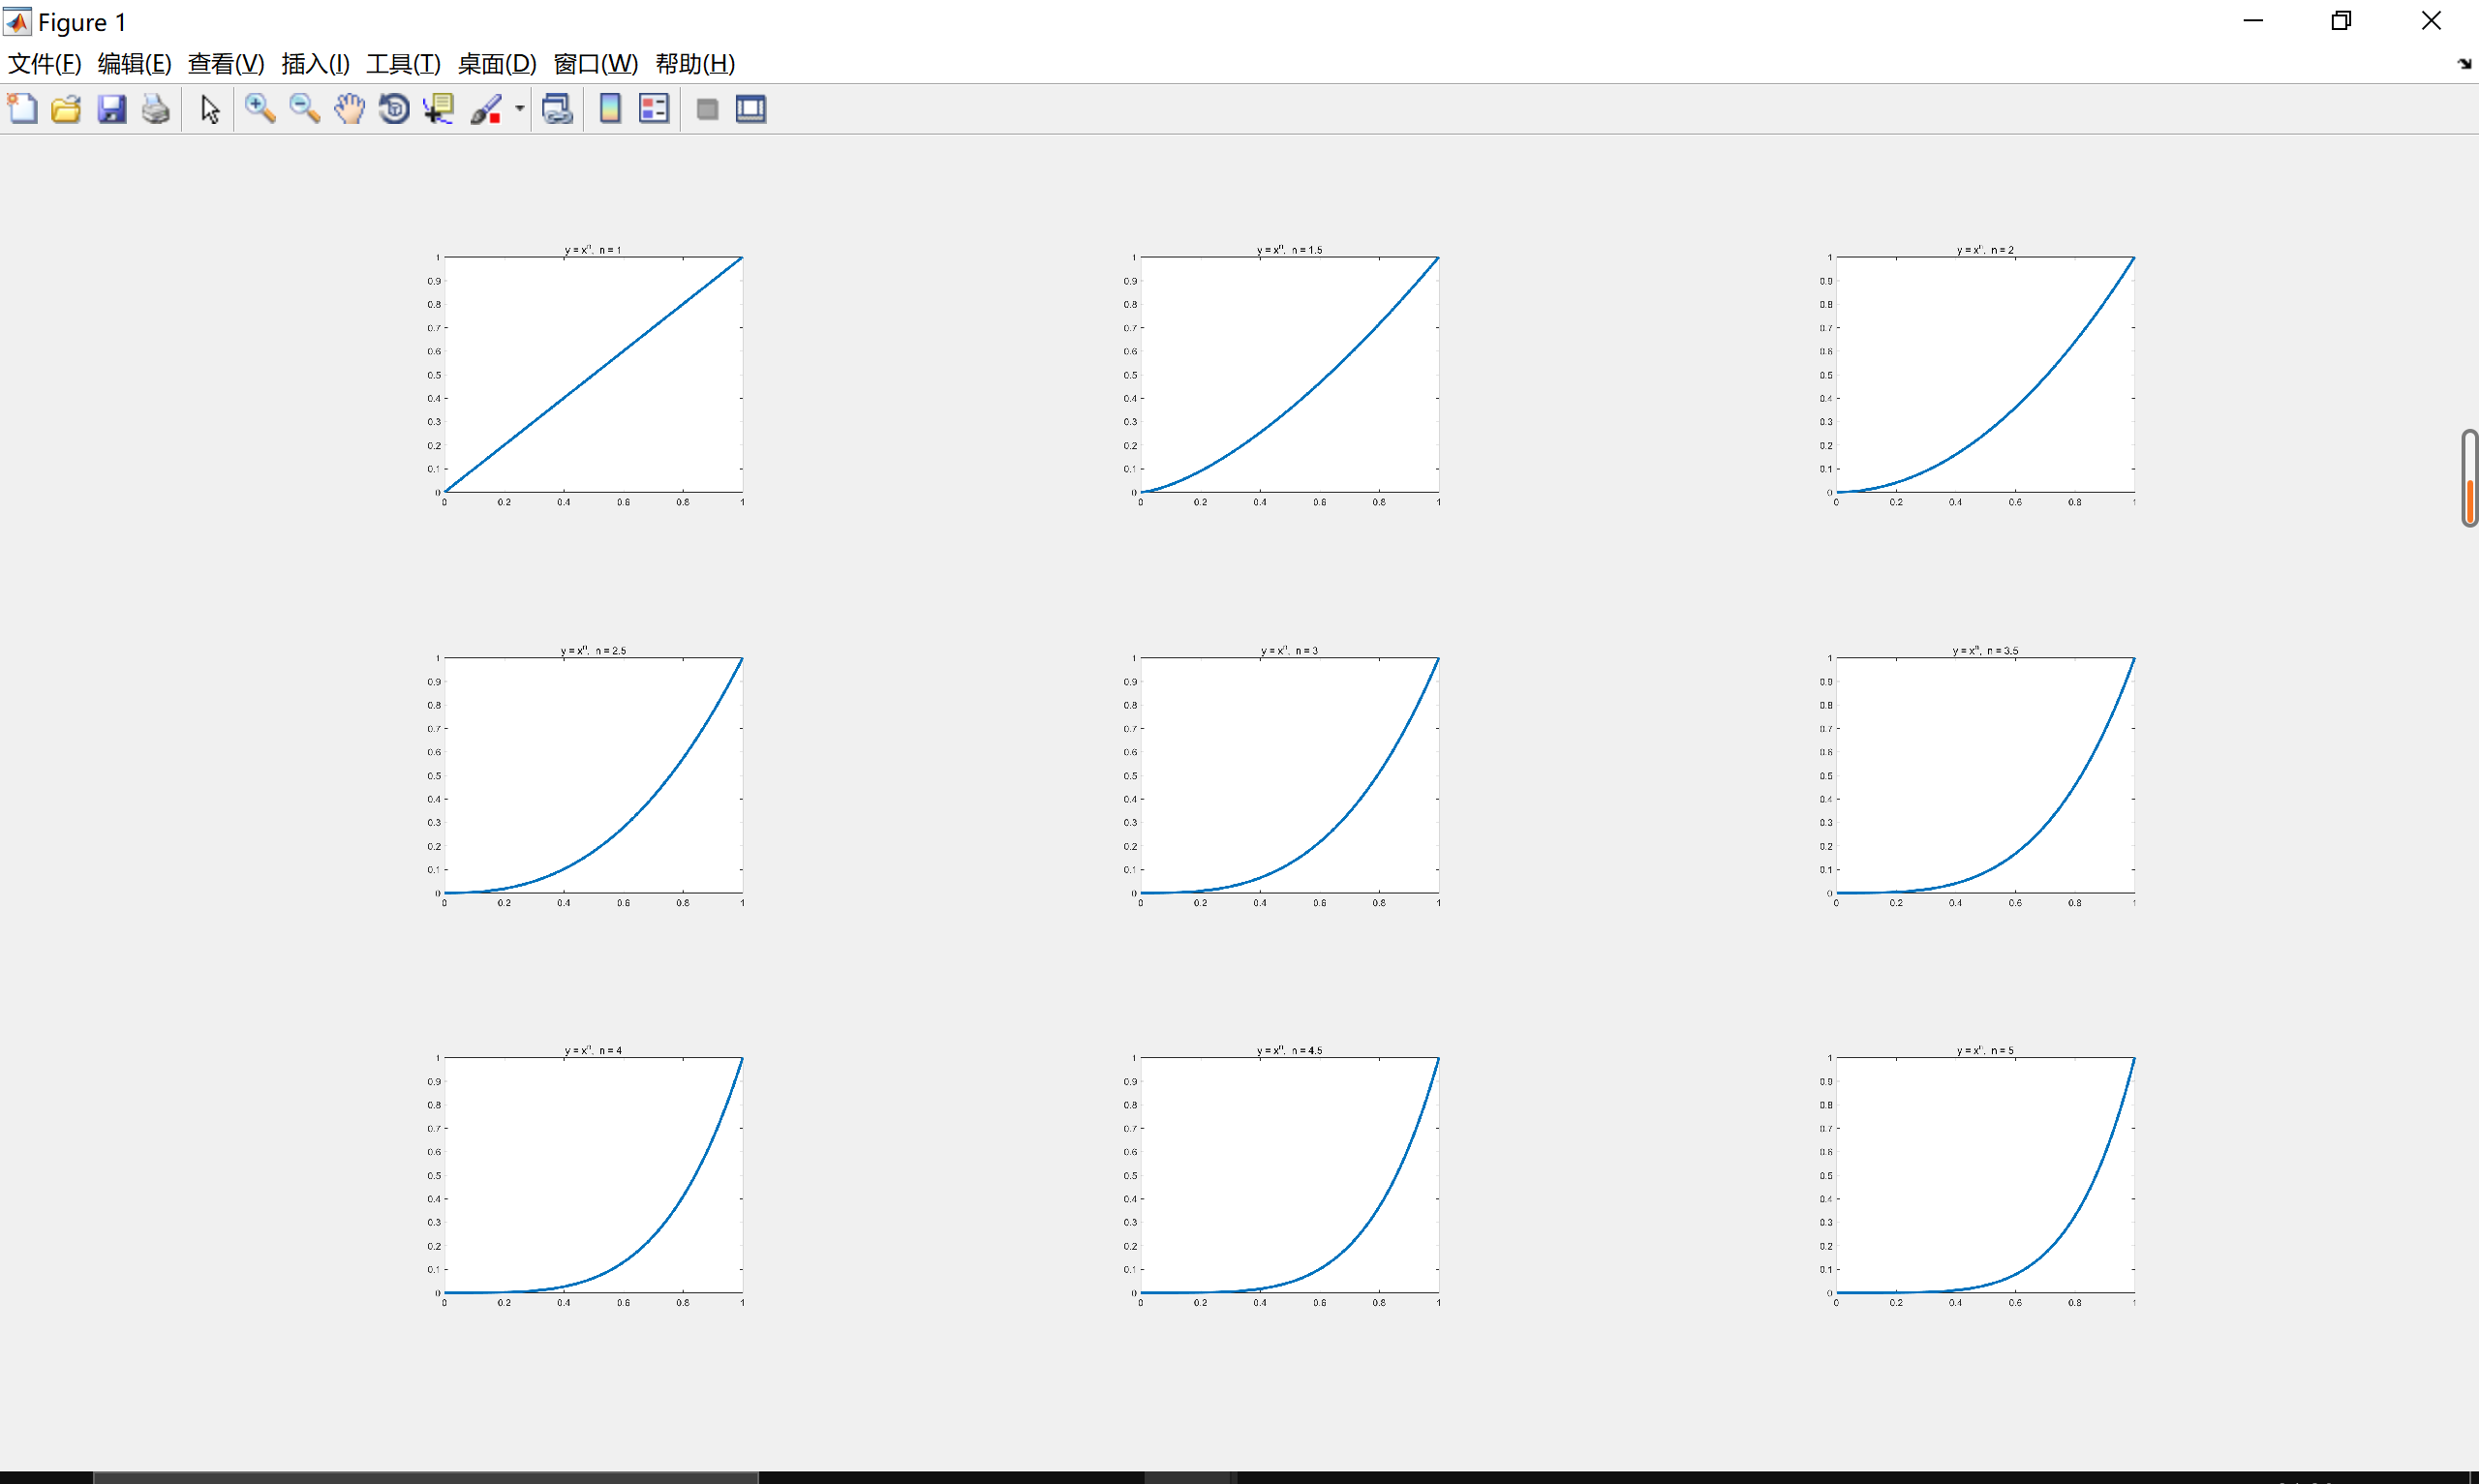Select the Data Cursor tool
Screen dimensions: 2479x1484
click(x=438, y=109)
